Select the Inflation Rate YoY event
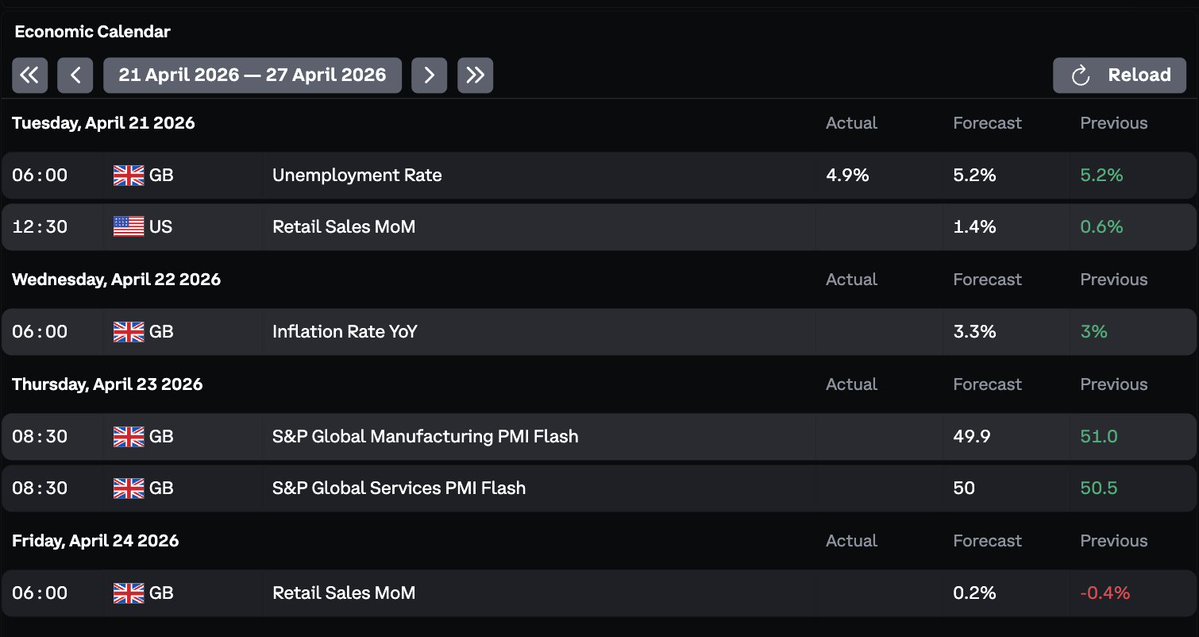This screenshot has height=637, width=1199. pos(344,332)
